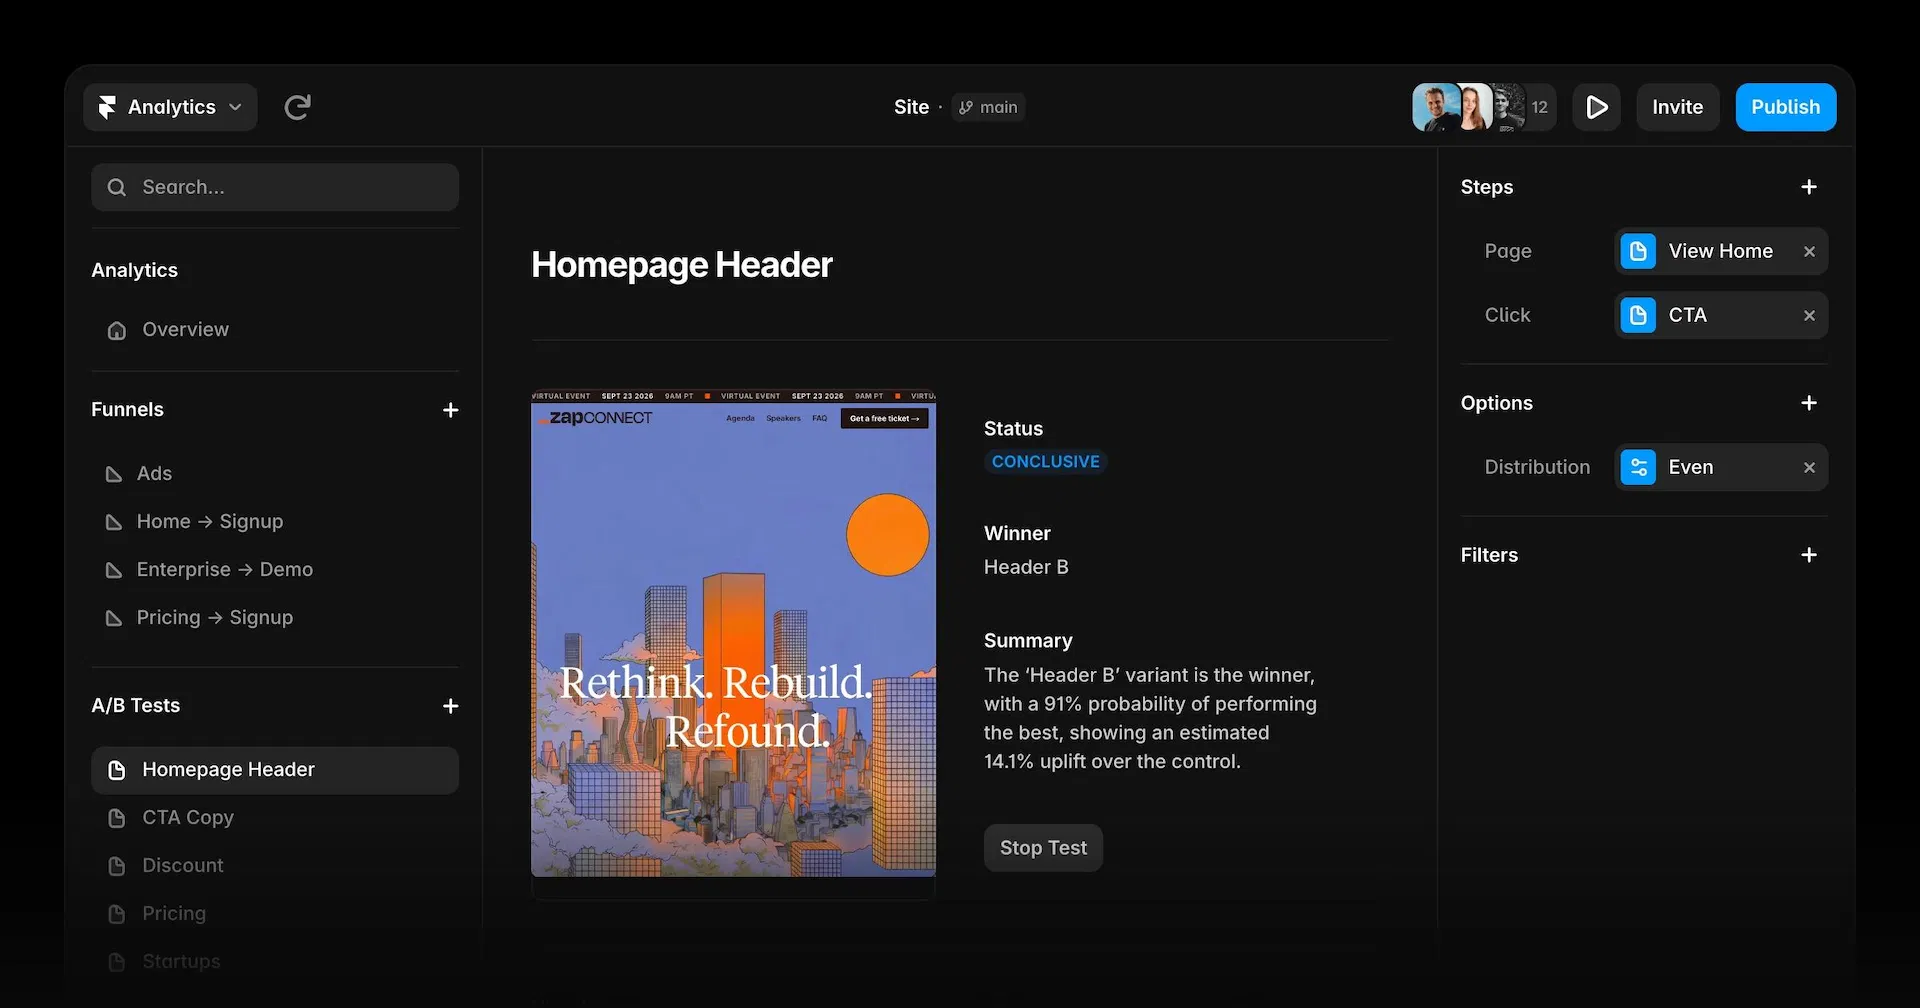
Task: Click the Distribution label
Action: pyautogui.click(x=1537, y=467)
